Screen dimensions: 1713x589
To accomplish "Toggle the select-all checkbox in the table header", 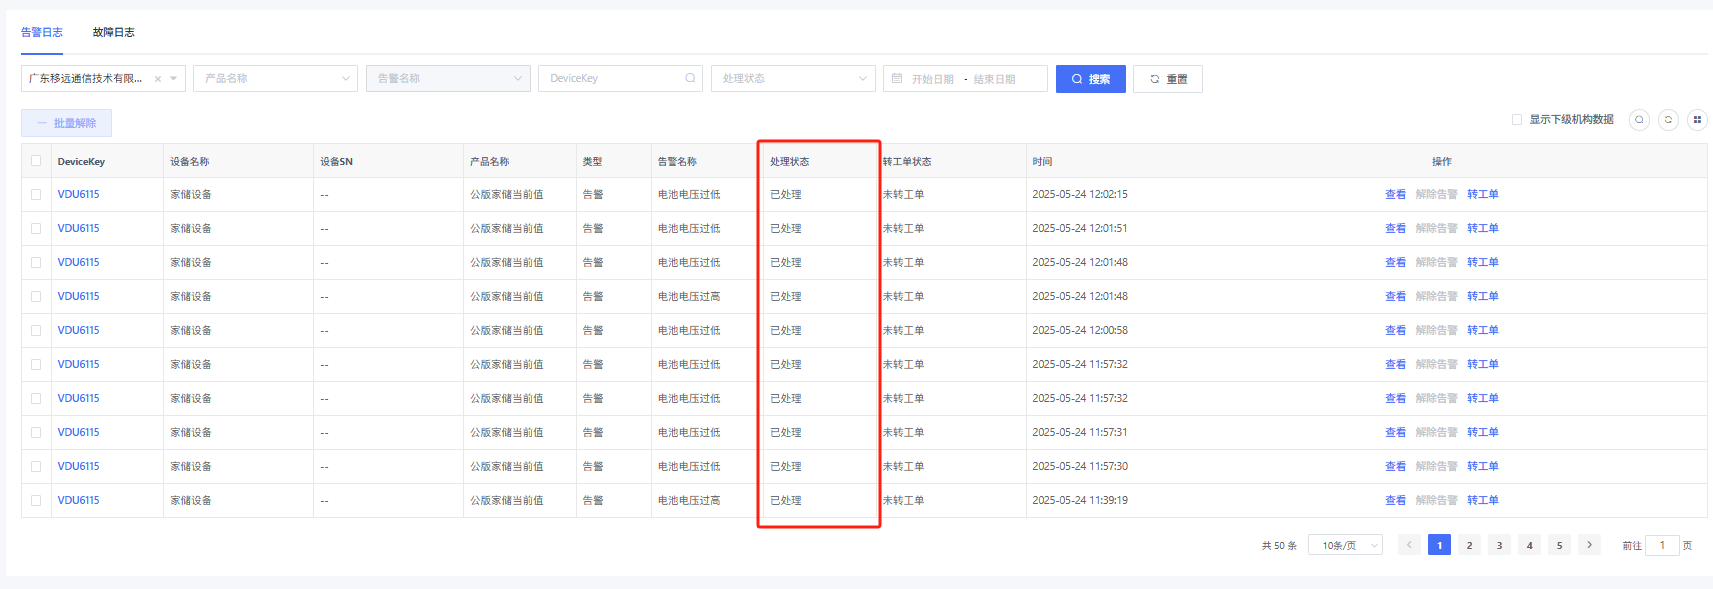I will (36, 161).
